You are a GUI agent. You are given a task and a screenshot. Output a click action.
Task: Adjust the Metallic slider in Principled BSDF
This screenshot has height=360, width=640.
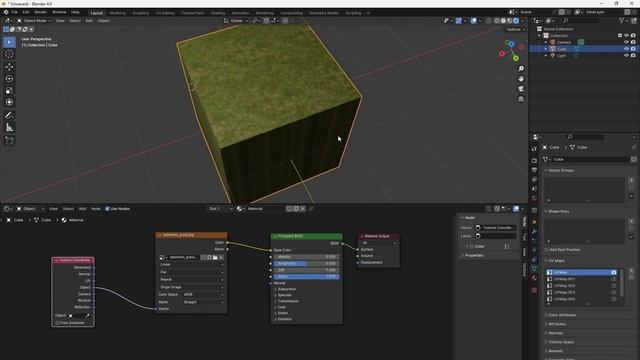(x=306, y=257)
